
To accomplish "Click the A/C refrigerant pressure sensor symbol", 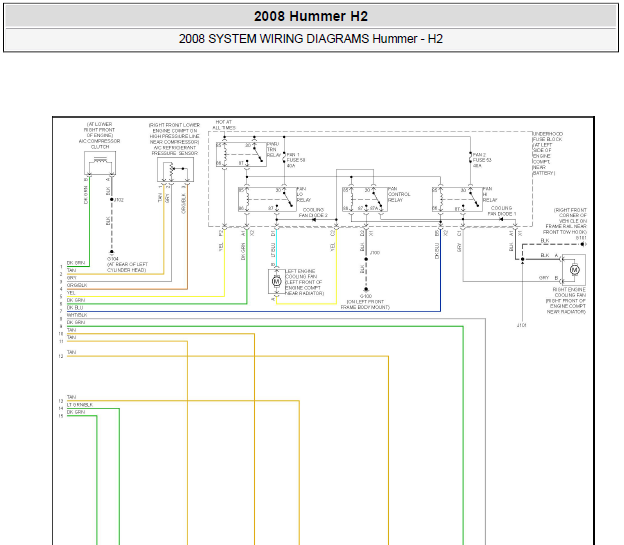I will pyautogui.click(x=176, y=170).
